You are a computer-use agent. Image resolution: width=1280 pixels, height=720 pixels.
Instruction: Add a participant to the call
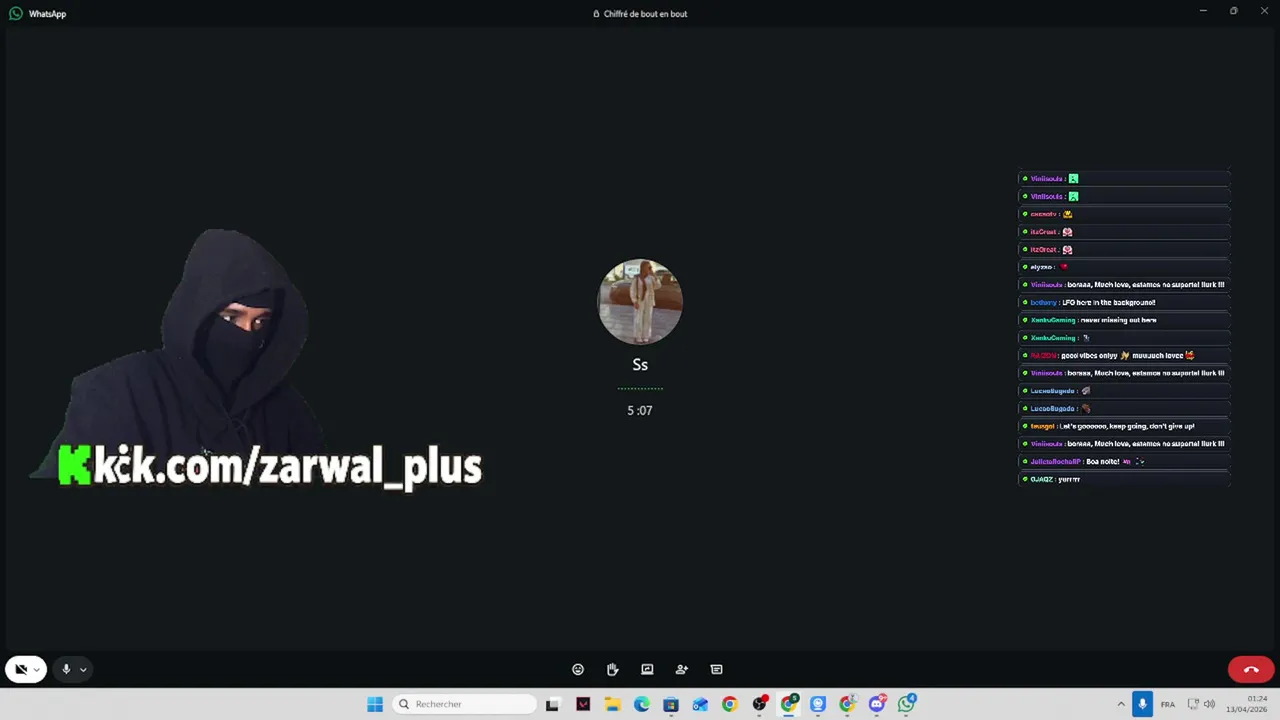[x=682, y=669]
